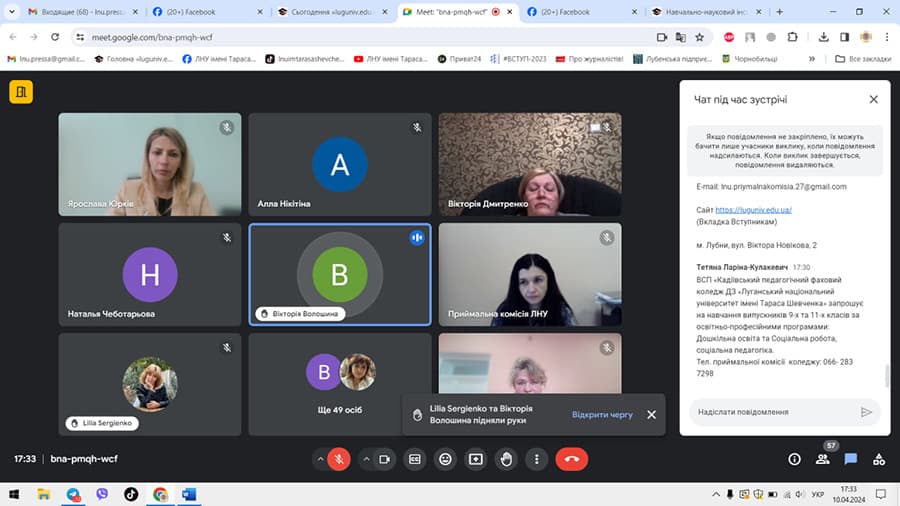
Task: Click the present screen button
Action: point(476,459)
